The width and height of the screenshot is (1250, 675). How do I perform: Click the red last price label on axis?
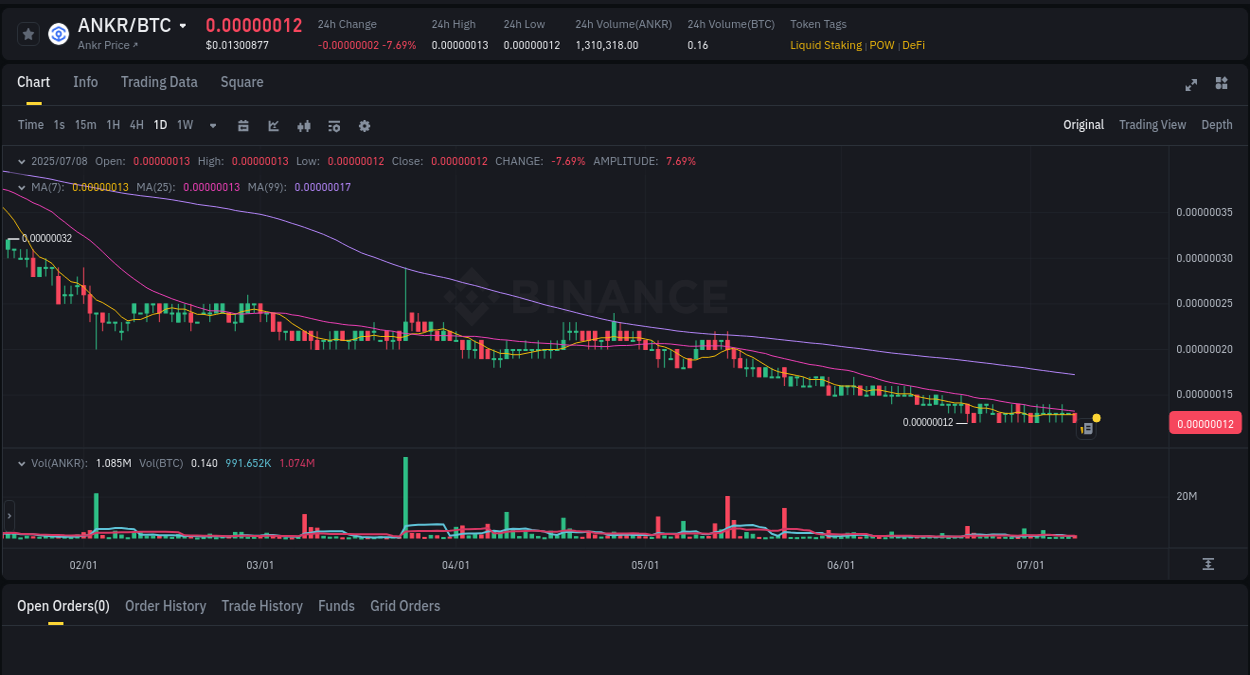tap(1205, 423)
